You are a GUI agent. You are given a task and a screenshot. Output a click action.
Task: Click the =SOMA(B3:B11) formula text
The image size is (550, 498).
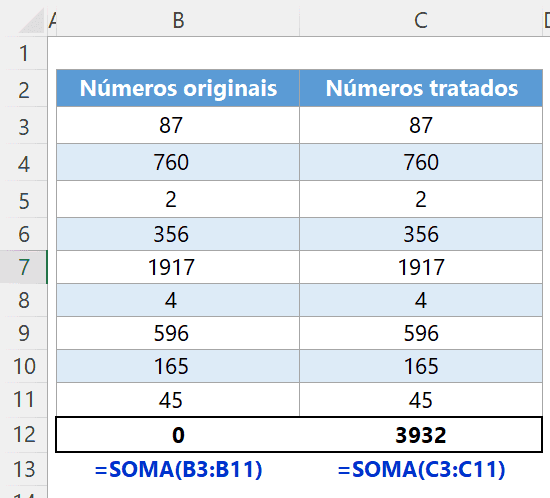coord(178,469)
